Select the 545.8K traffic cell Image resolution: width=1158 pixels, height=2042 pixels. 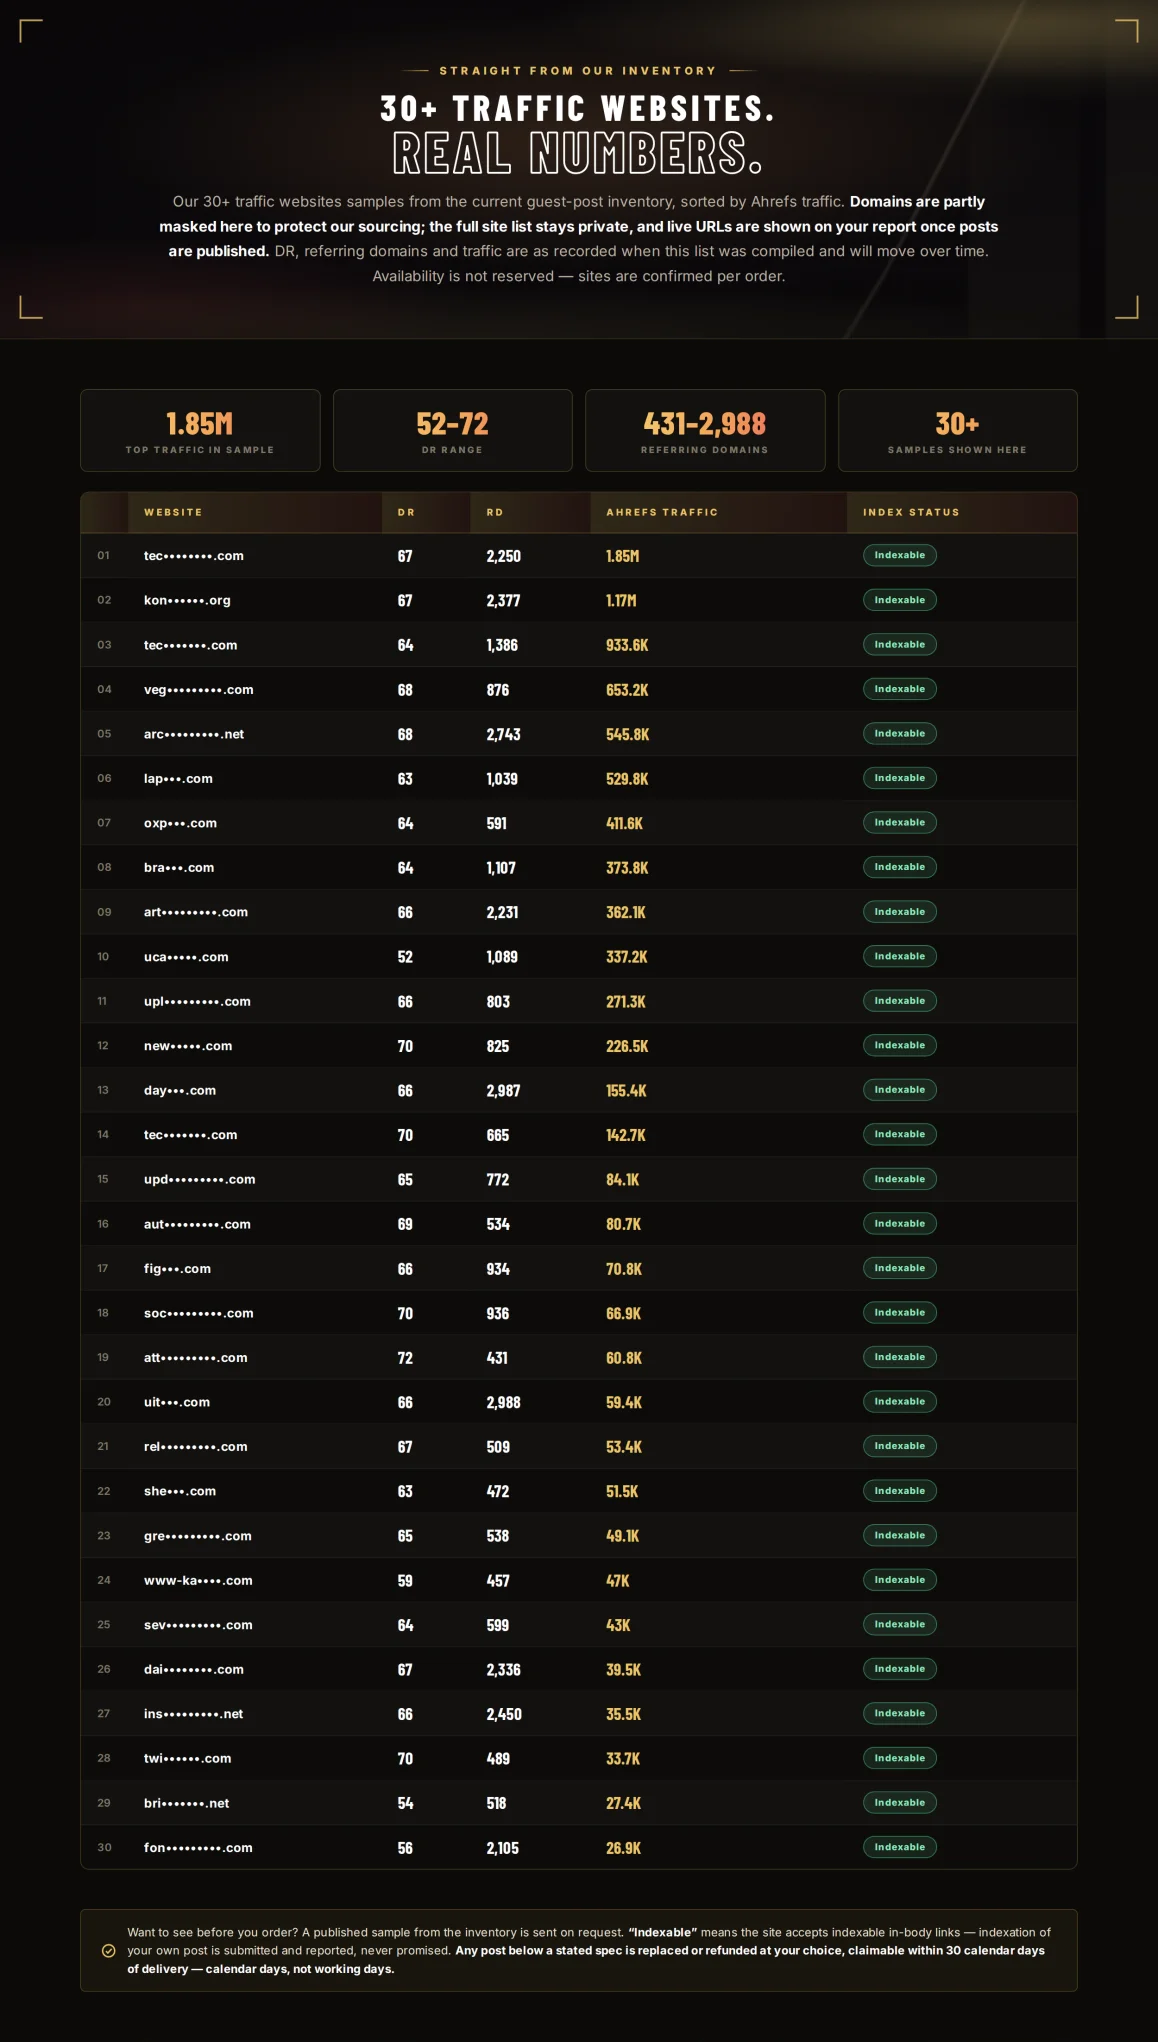click(x=627, y=734)
